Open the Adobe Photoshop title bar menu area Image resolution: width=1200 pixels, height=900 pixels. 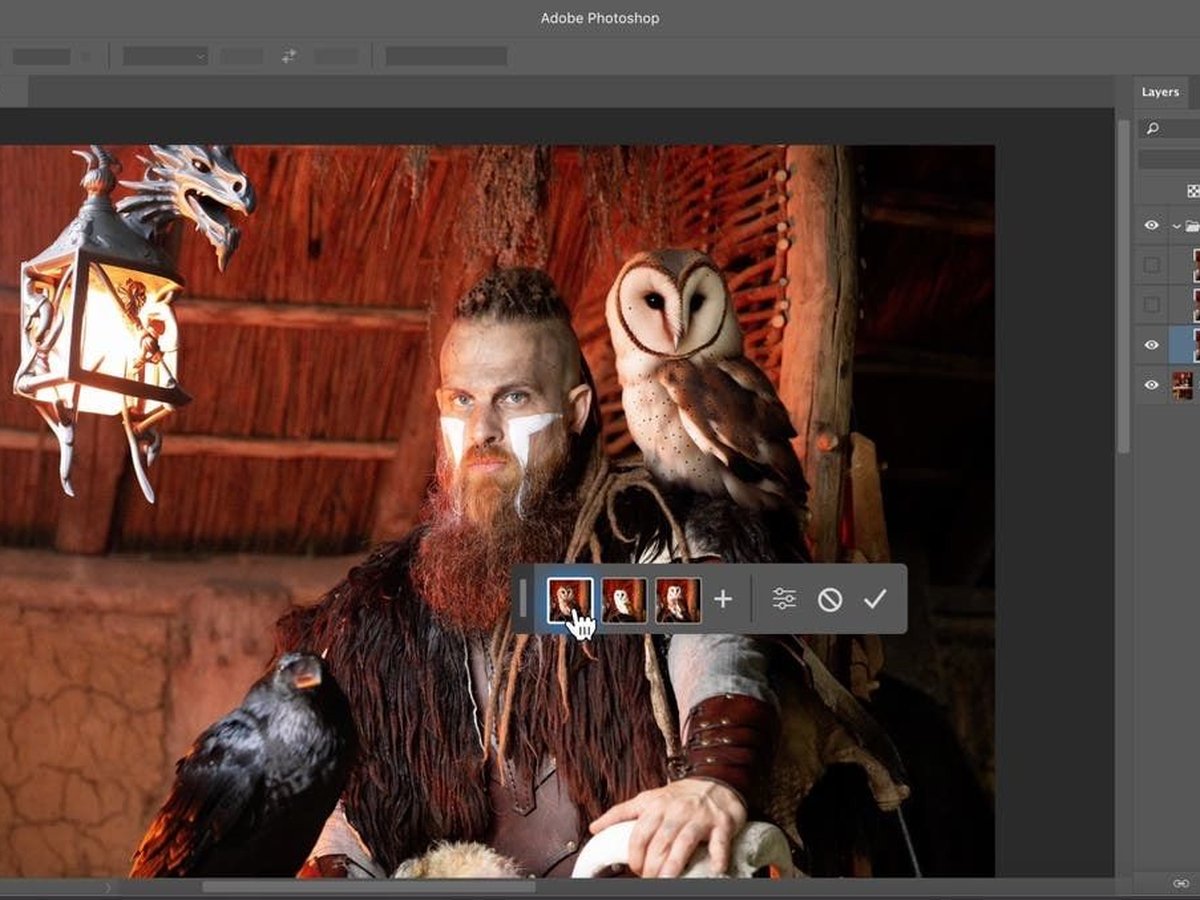(x=600, y=18)
